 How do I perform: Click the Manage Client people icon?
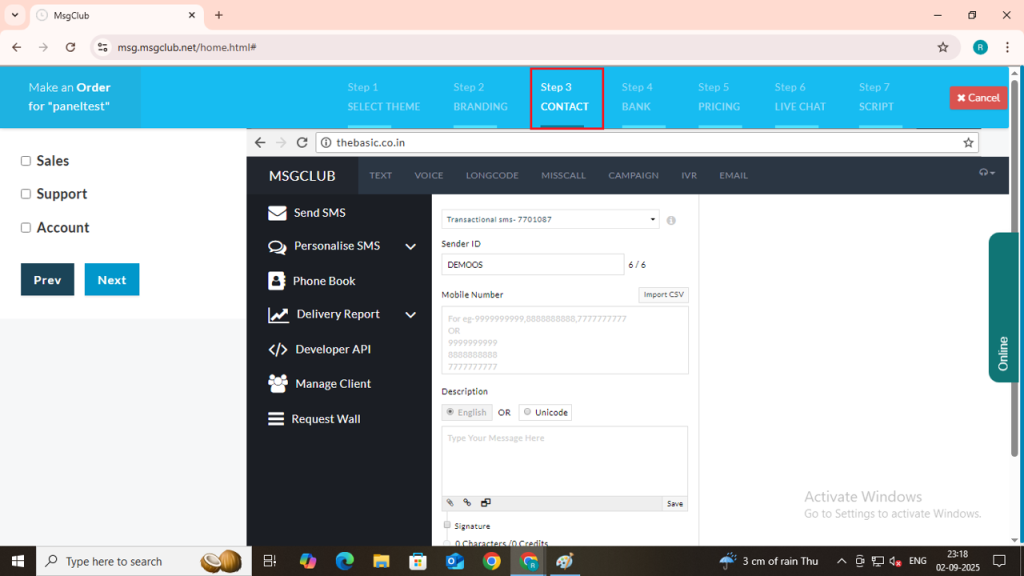click(x=278, y=384)
